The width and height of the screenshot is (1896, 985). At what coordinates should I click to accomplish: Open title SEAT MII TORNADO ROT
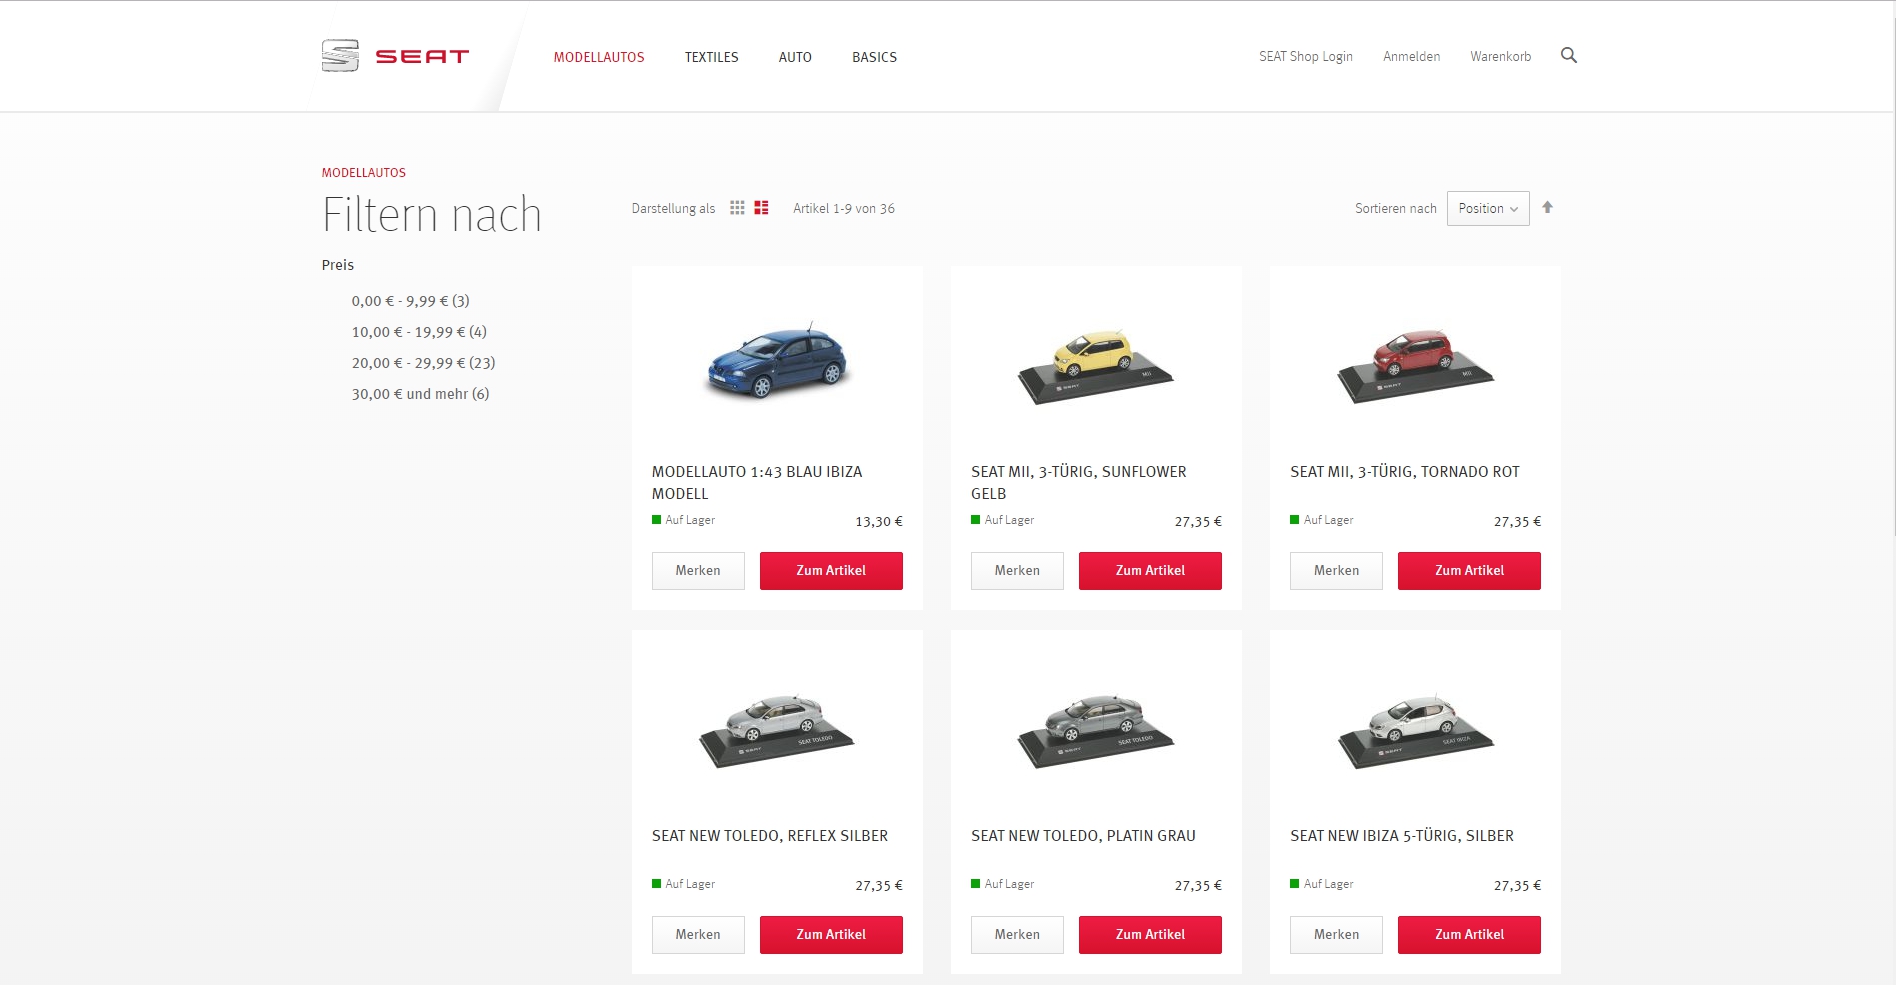pos(1404,472)
